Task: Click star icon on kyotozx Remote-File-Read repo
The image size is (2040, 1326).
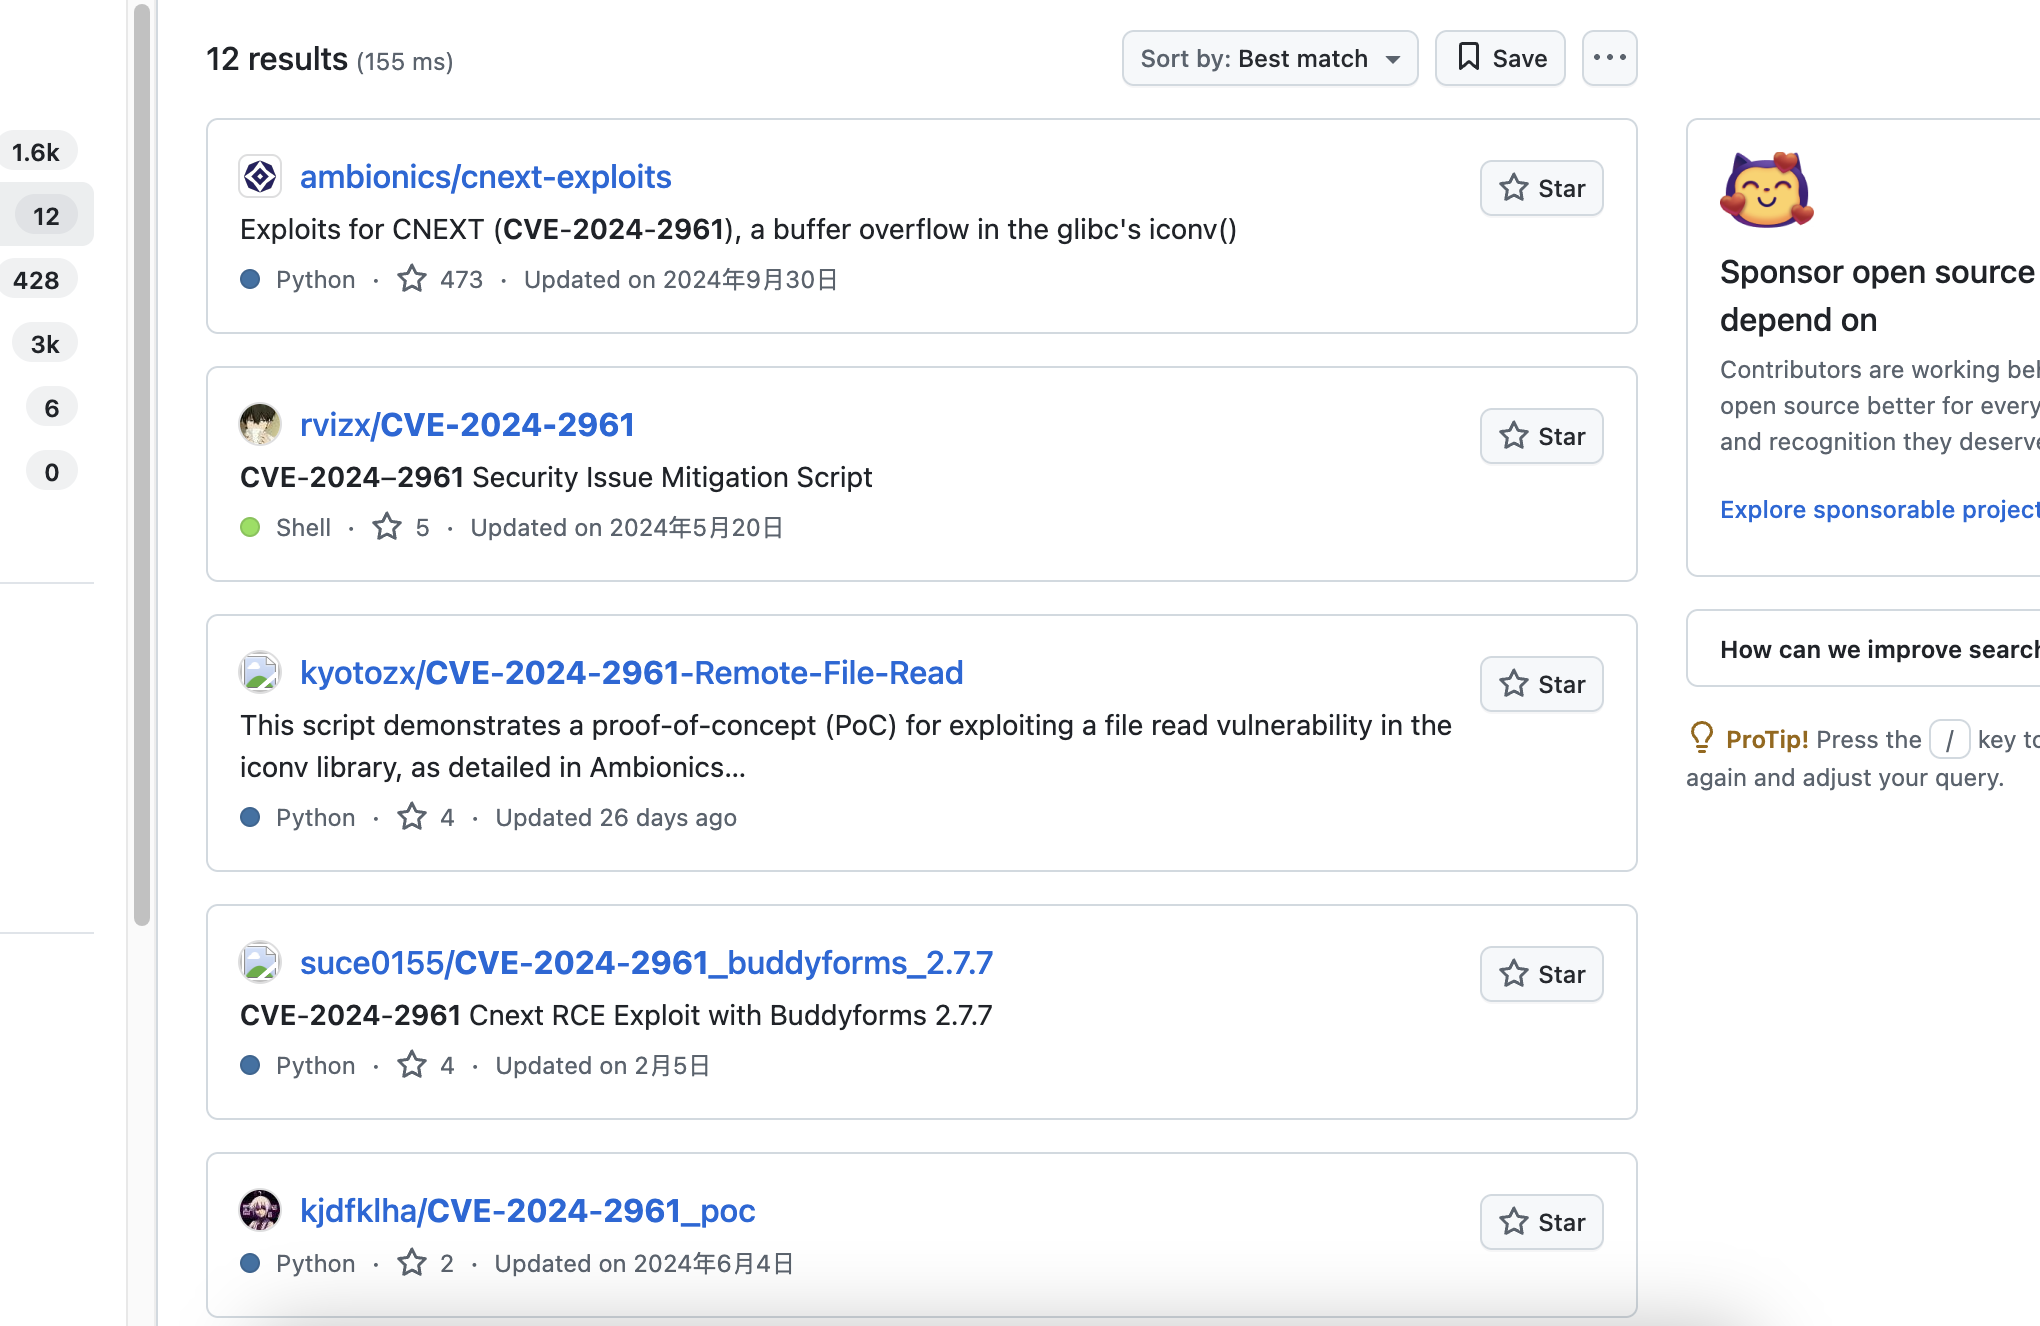Action: click(412, 817)
